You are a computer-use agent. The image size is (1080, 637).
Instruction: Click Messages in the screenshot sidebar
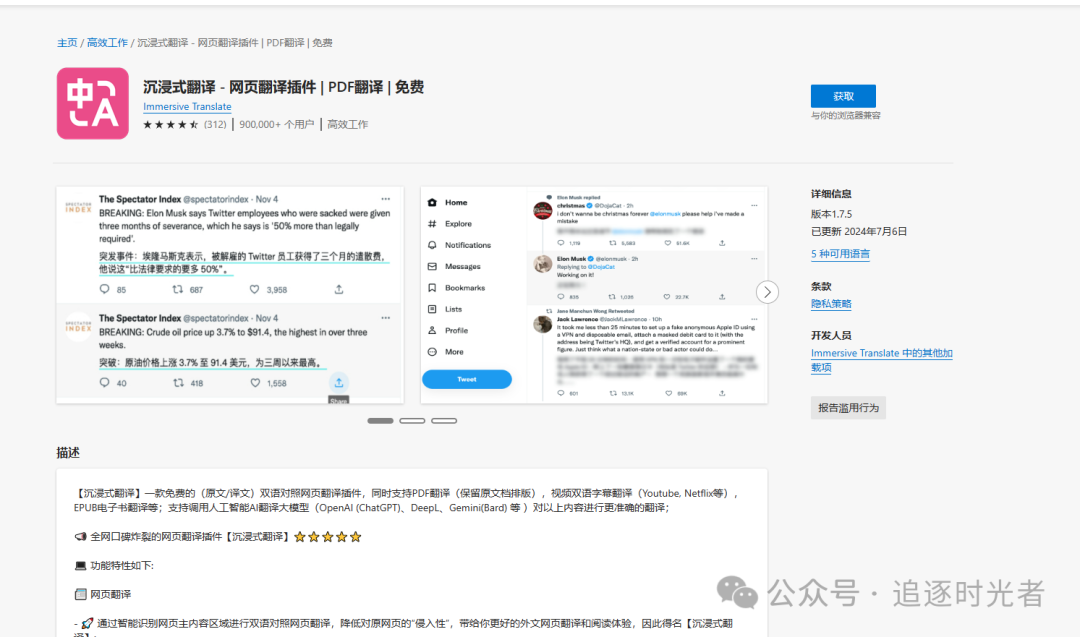(x=463, y=267)
